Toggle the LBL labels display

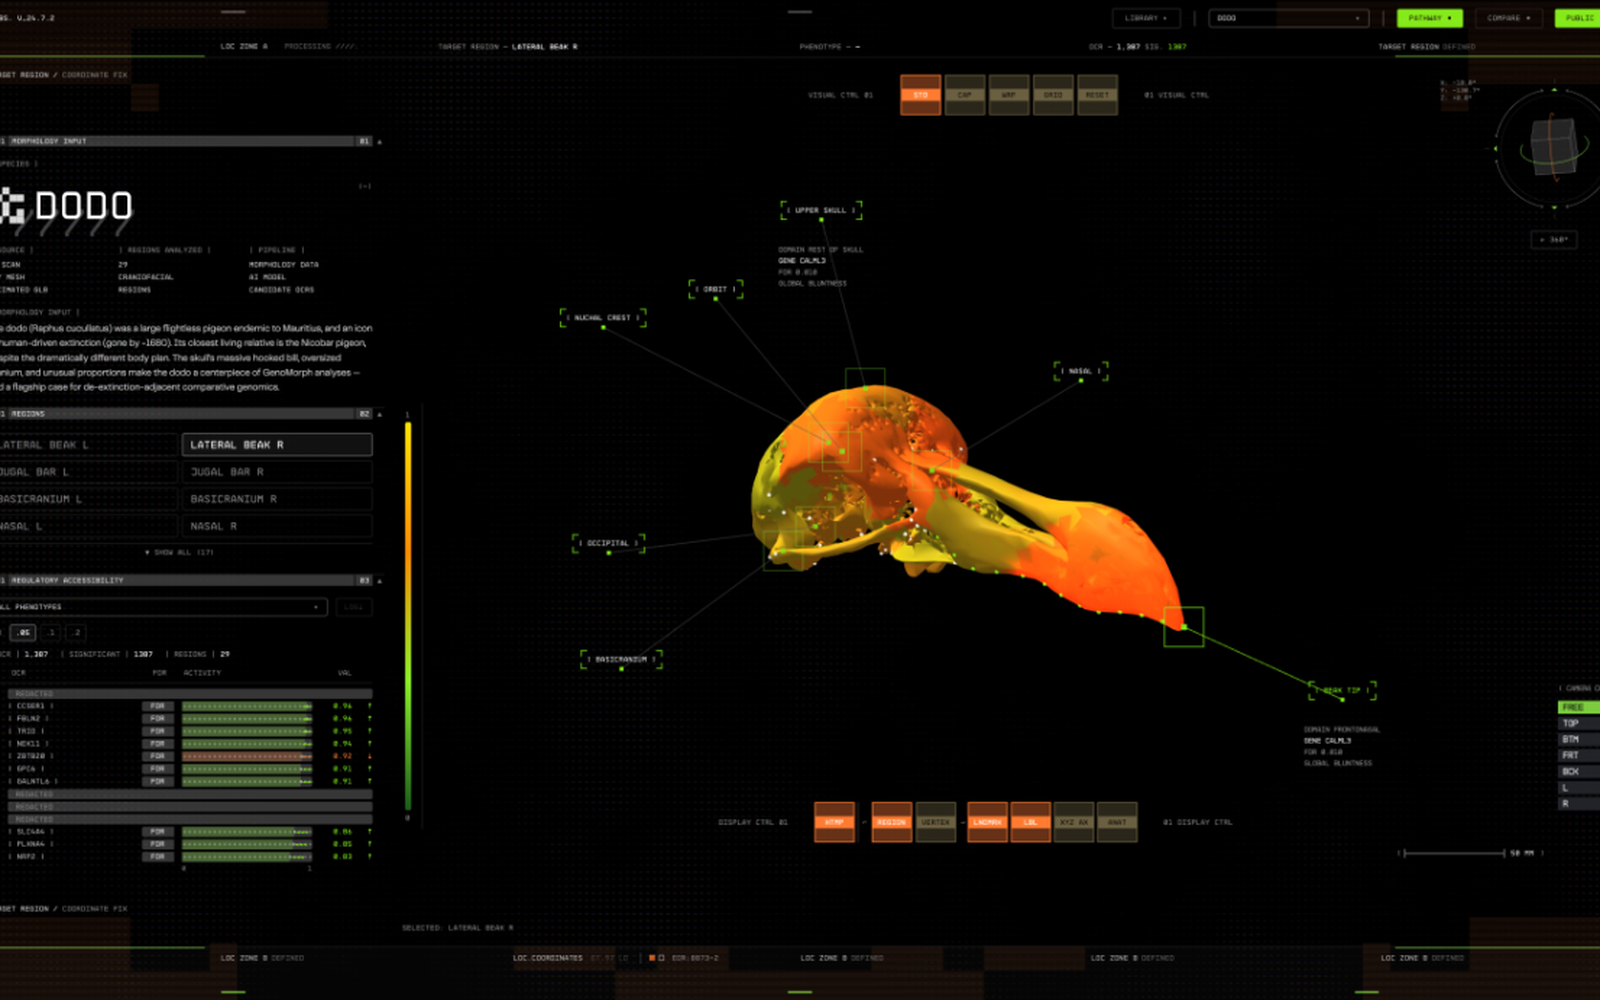click(x=1030, y=822)
